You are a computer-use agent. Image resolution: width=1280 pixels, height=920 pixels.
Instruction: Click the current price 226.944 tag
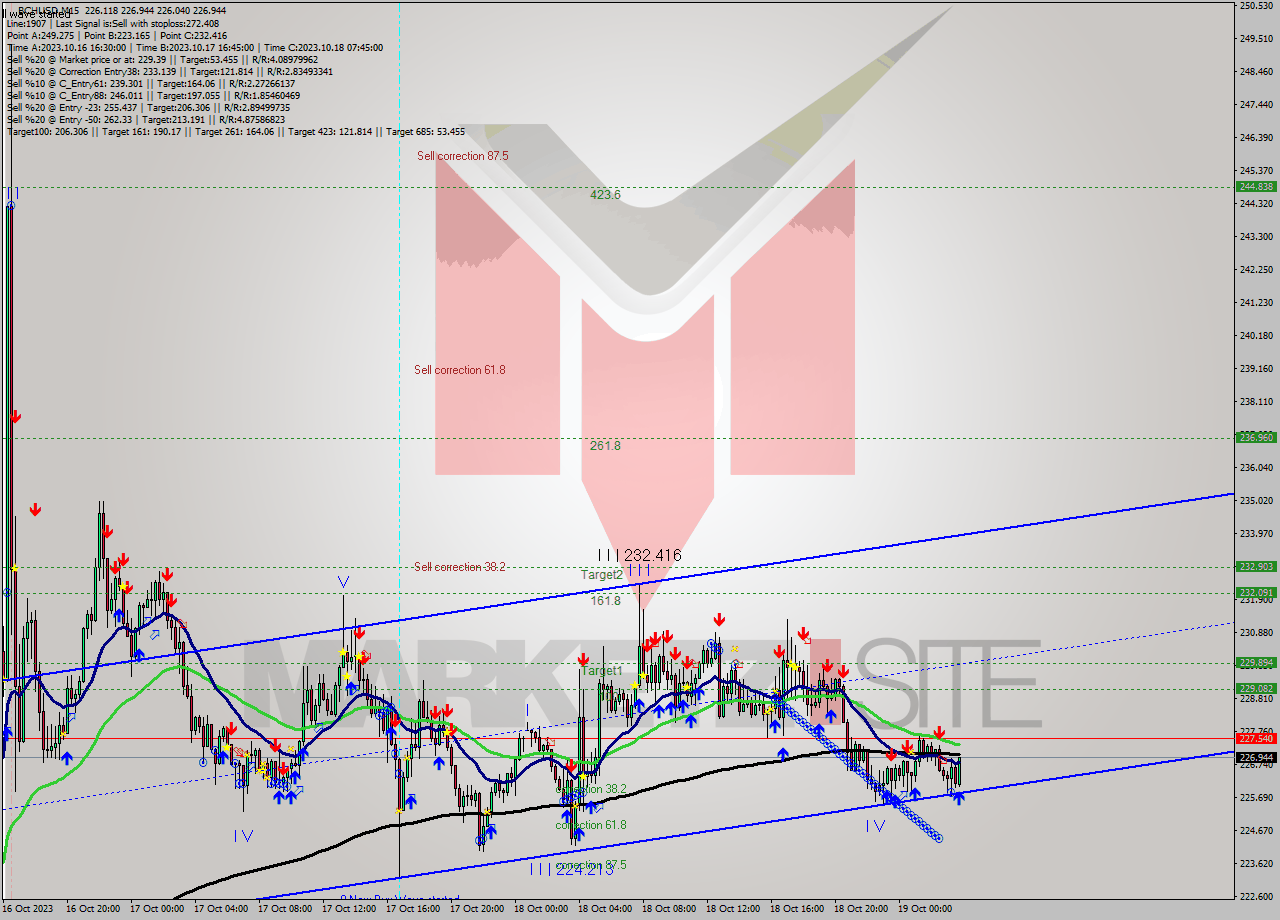1255,758
